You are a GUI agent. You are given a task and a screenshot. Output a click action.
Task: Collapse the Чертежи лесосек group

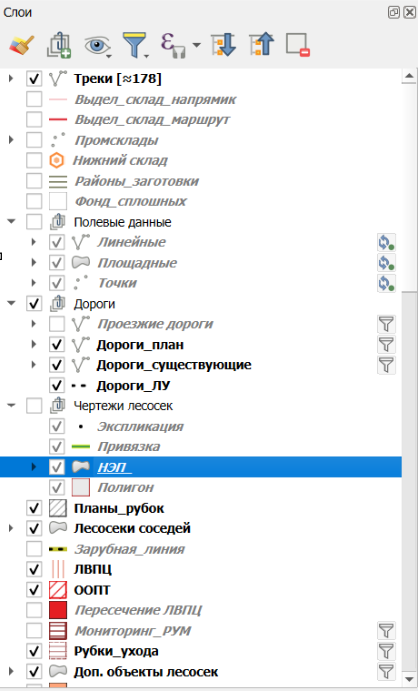pyautogui.click(x=11, y=405)
